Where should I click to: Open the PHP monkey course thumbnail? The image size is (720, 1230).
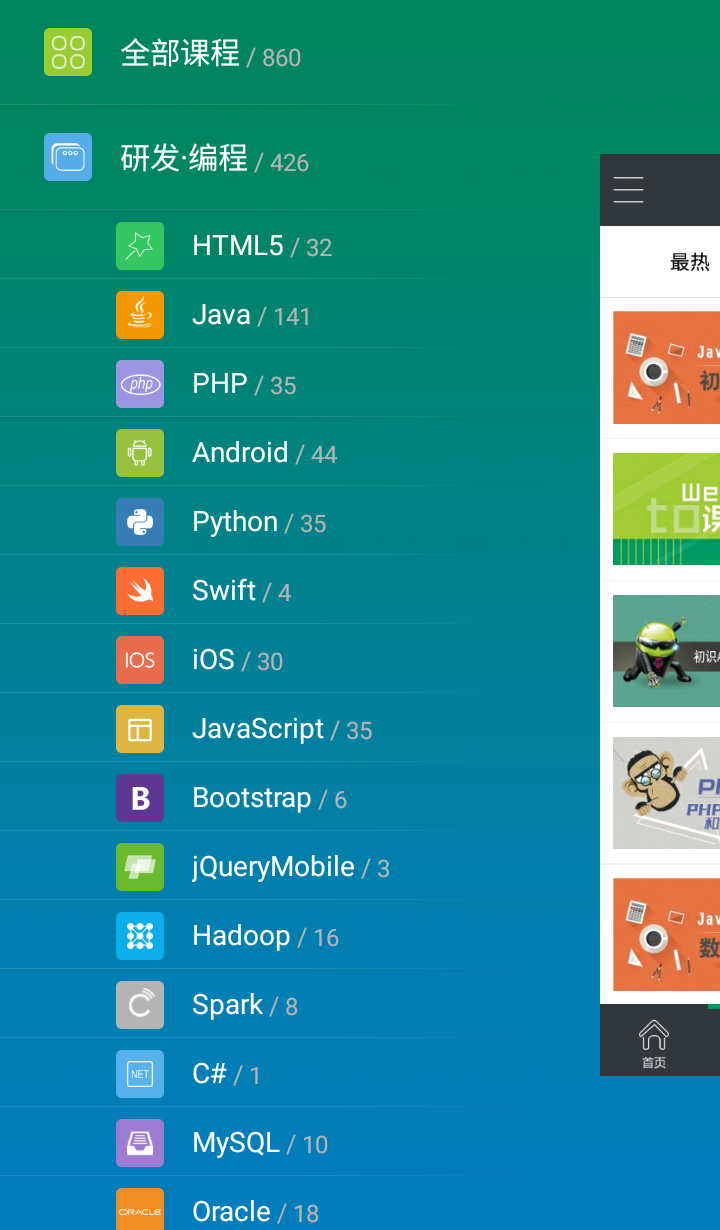[666, 793]
